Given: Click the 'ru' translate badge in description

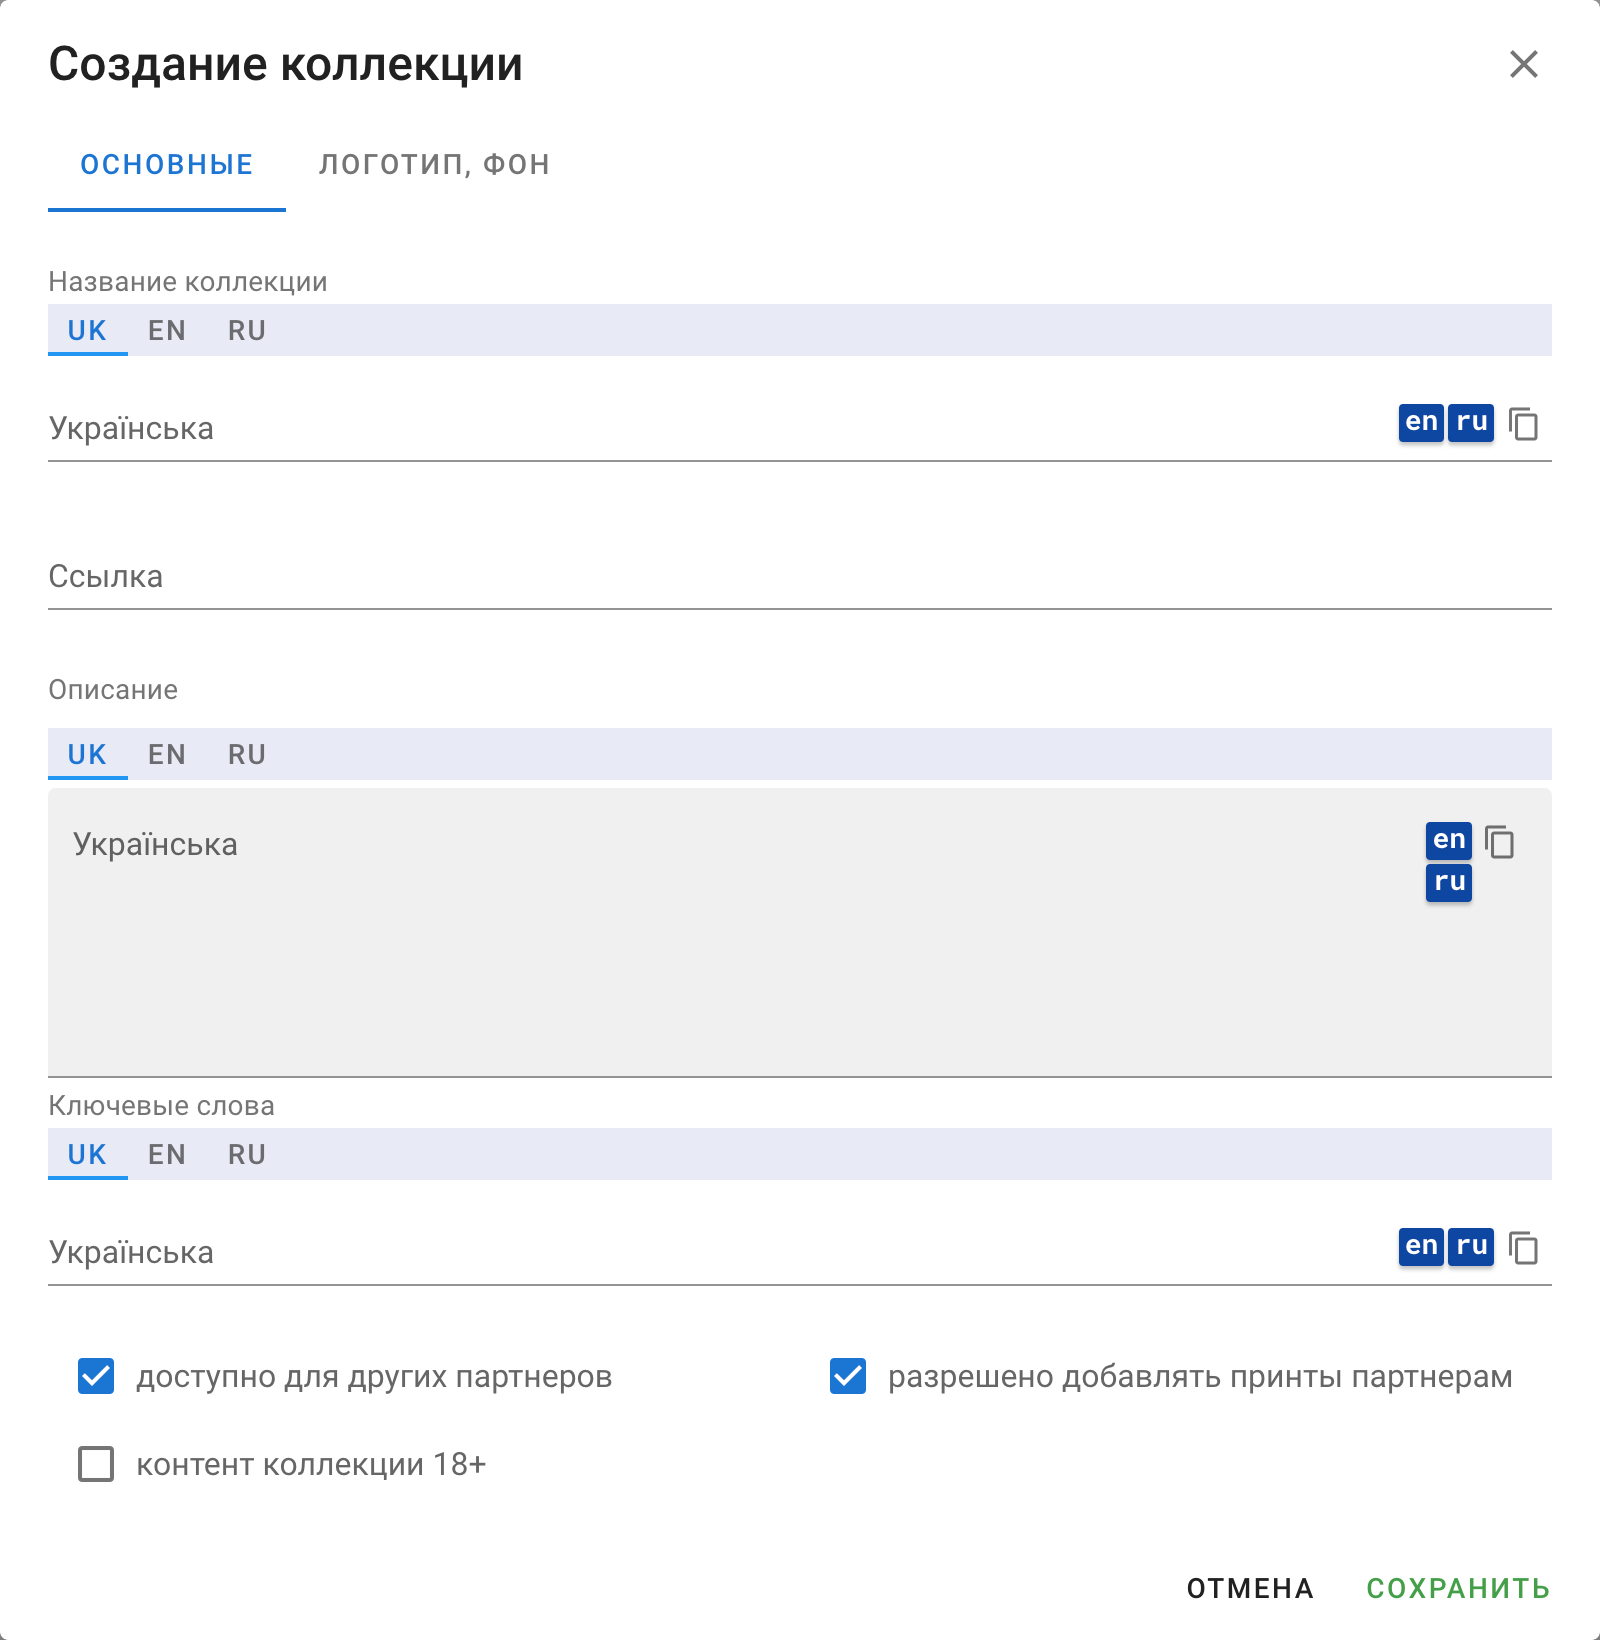Looking at the screenshot, I should click(1449, 882).
